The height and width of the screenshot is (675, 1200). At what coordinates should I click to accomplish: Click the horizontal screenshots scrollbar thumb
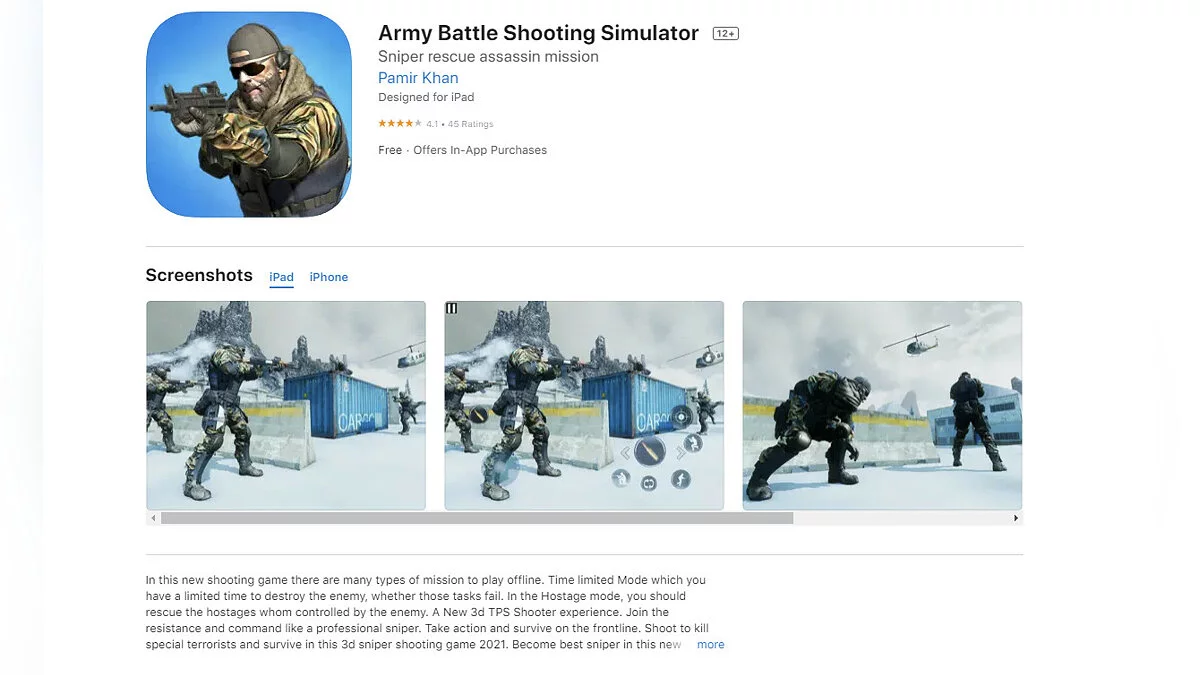coord(477,518)
